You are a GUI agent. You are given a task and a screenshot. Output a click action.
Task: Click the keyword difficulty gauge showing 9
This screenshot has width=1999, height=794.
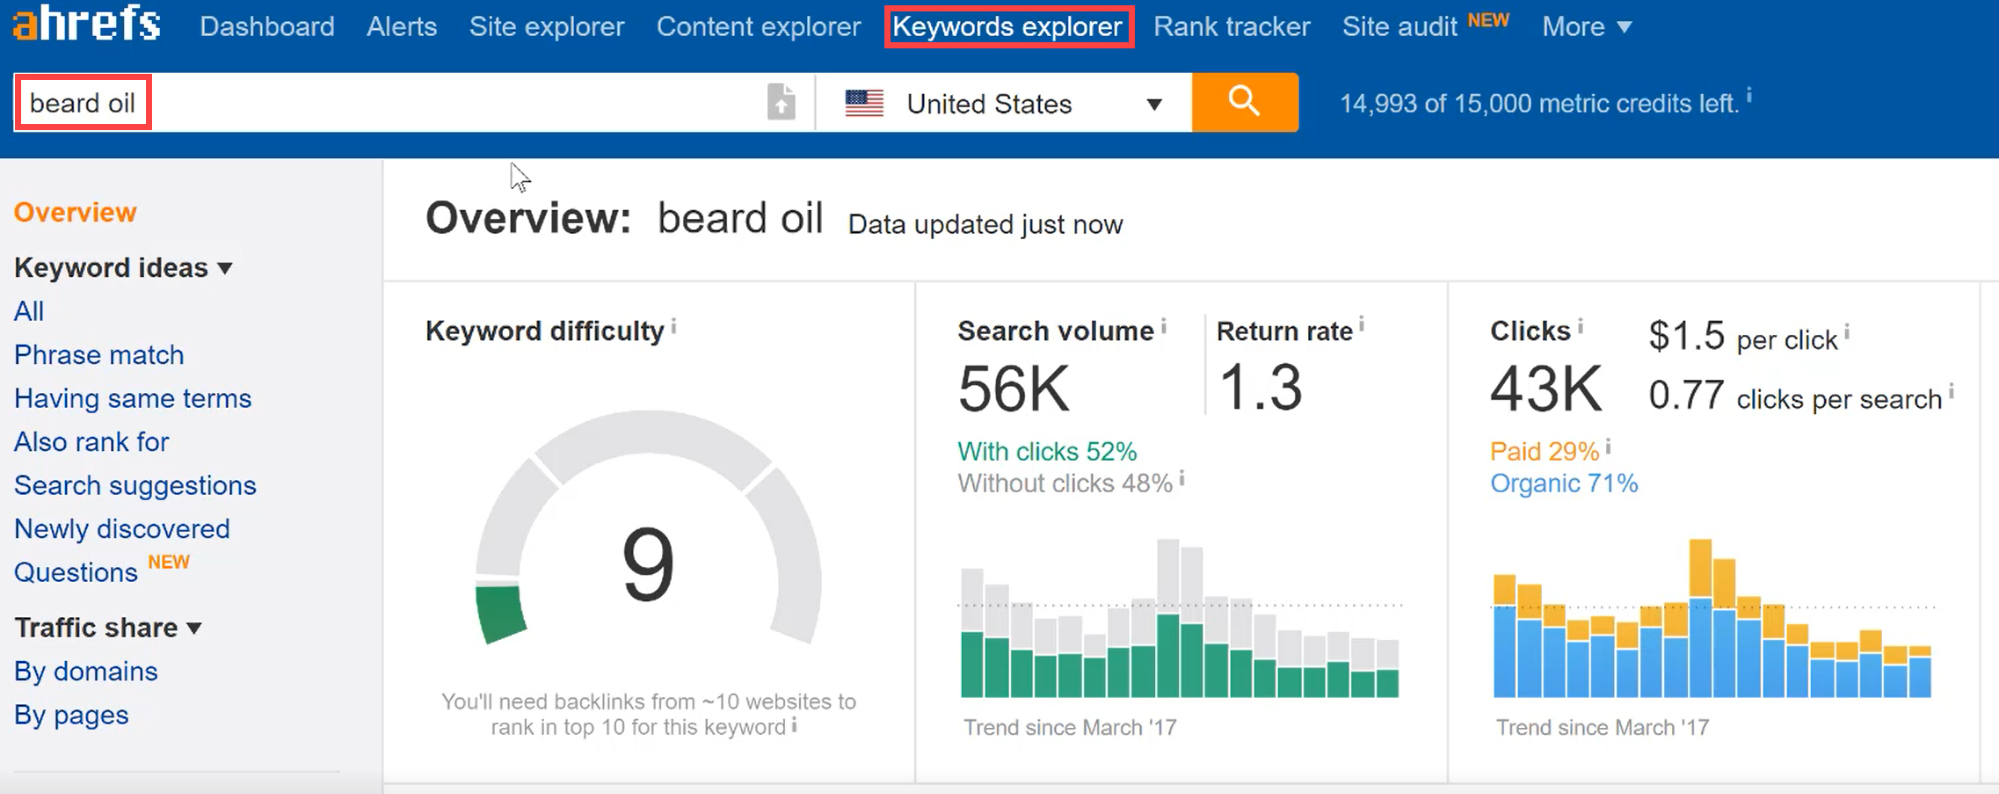pos(648,540)
